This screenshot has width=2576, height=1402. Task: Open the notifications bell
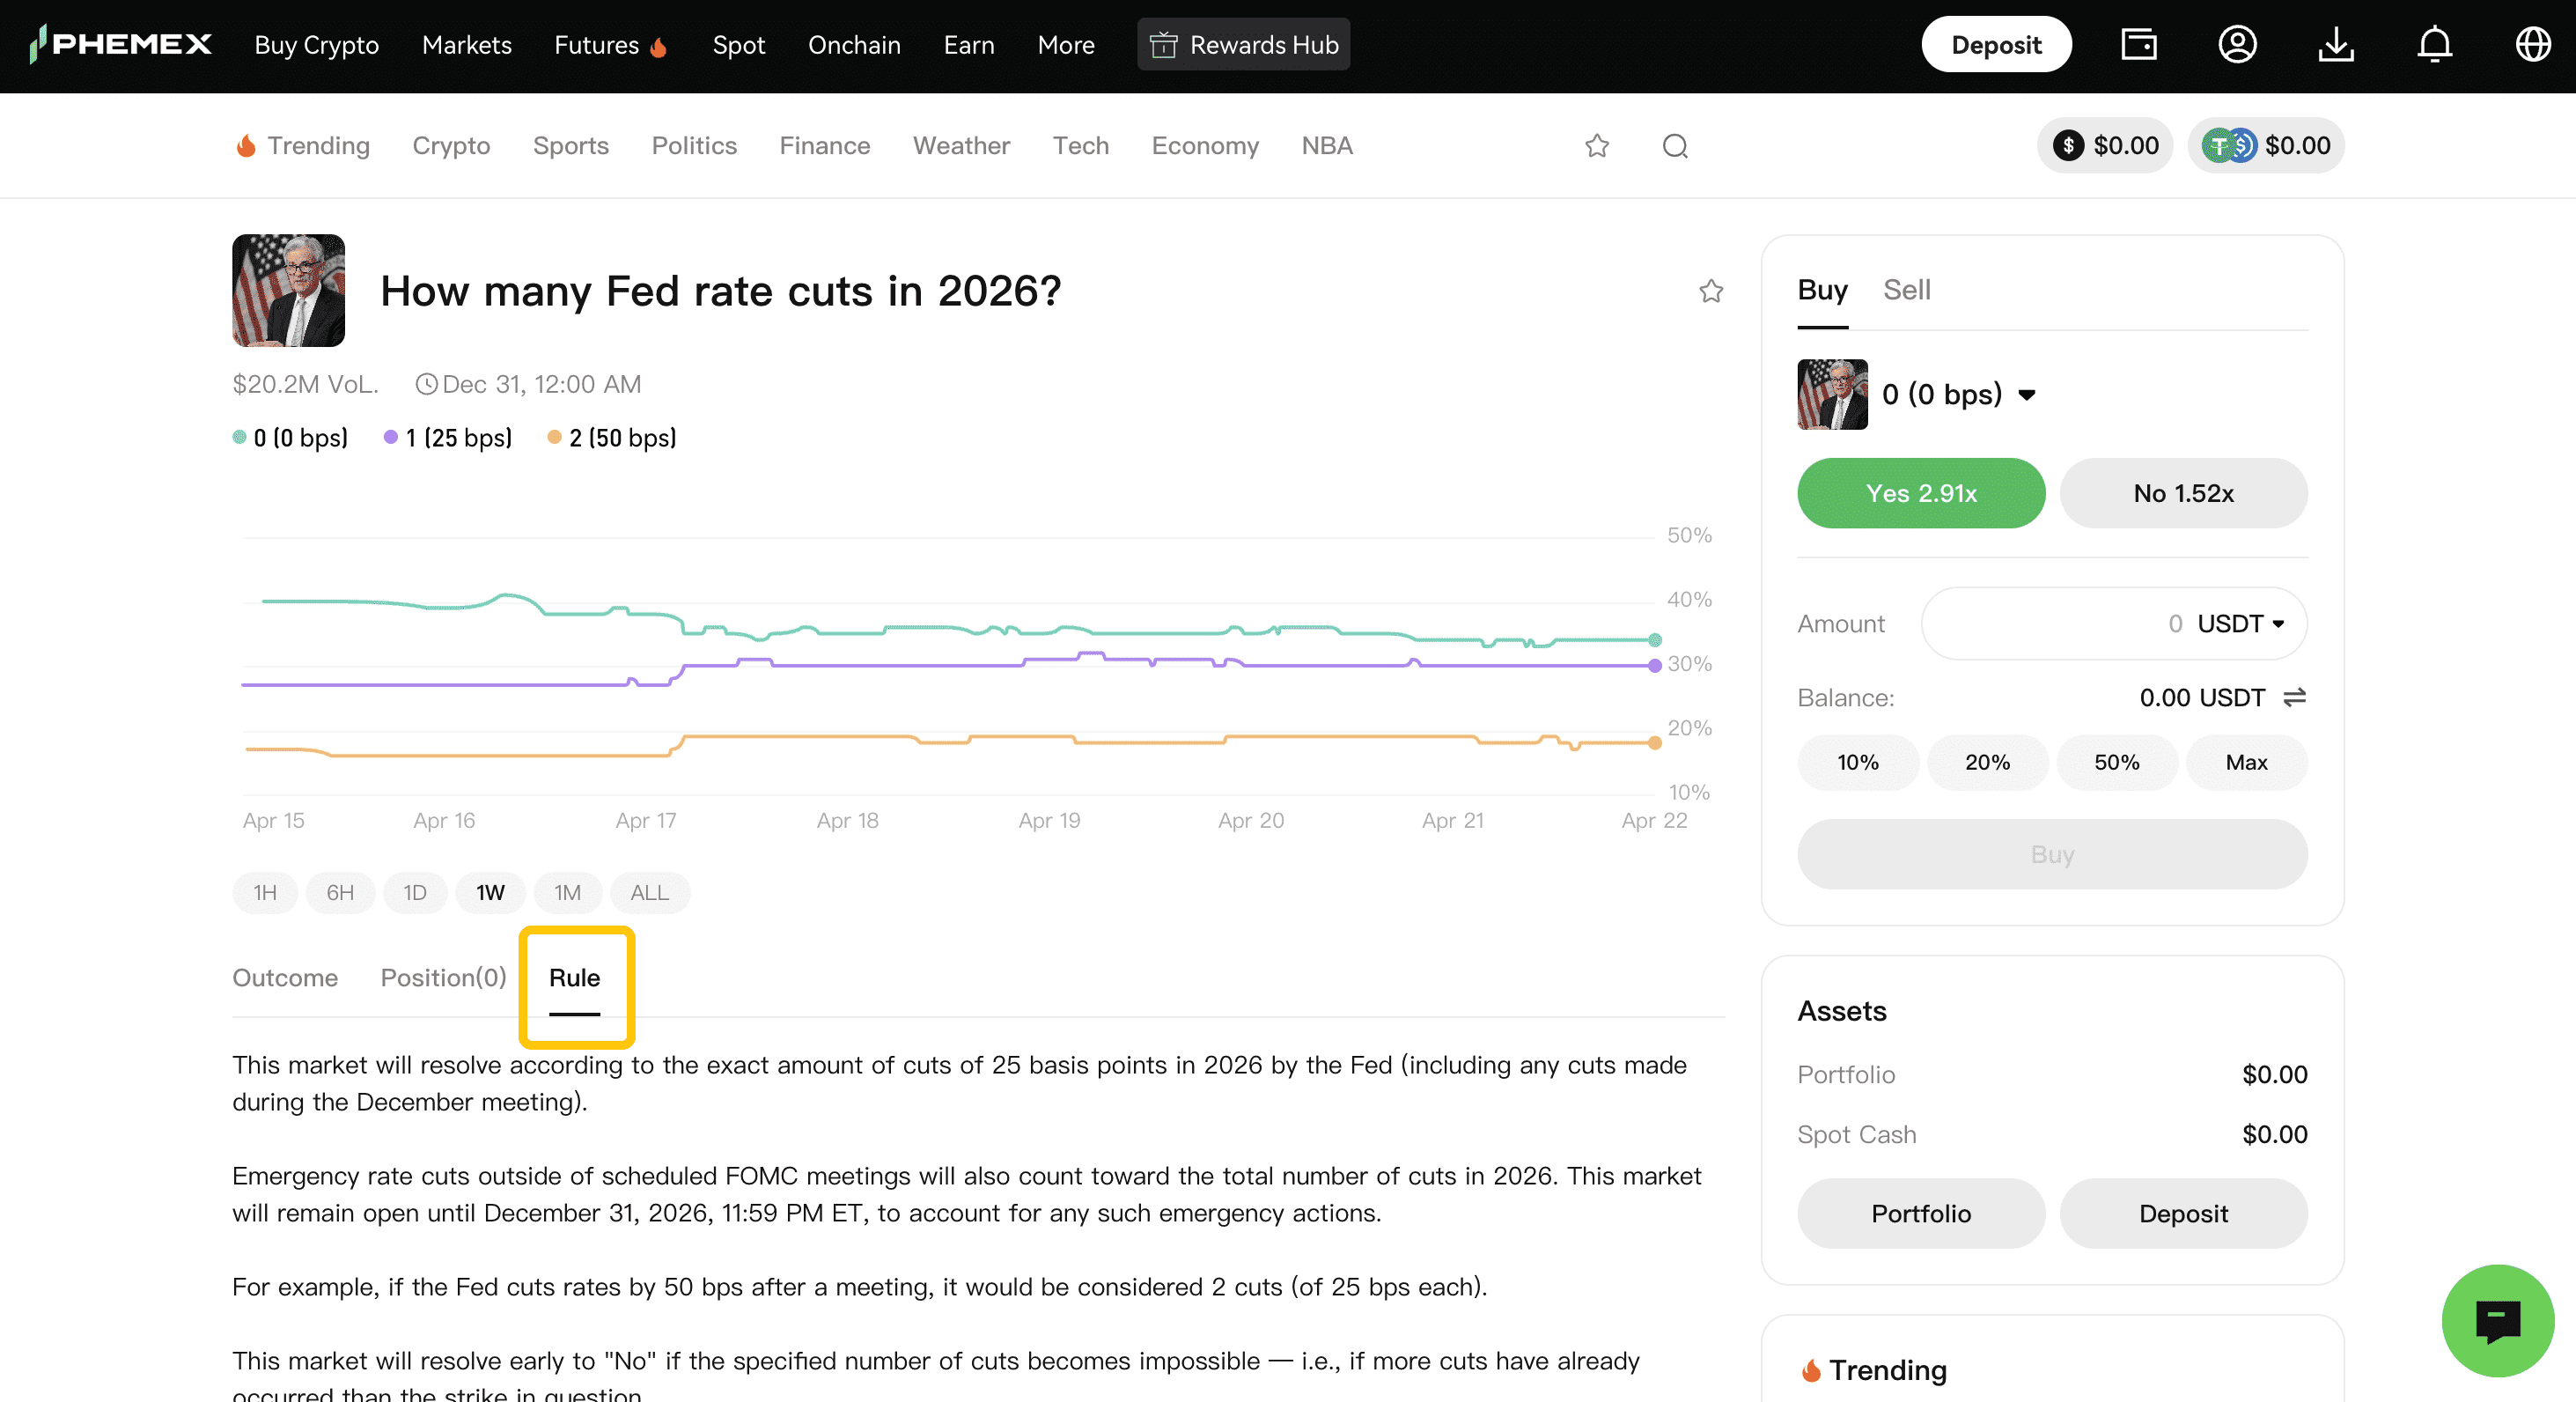click(2434, 45)
